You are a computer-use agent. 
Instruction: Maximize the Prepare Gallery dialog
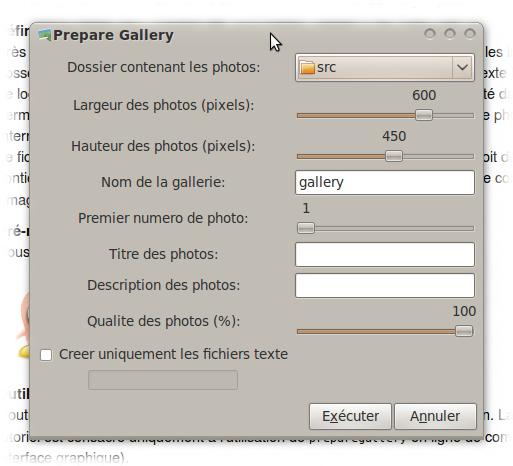(450, 34)
